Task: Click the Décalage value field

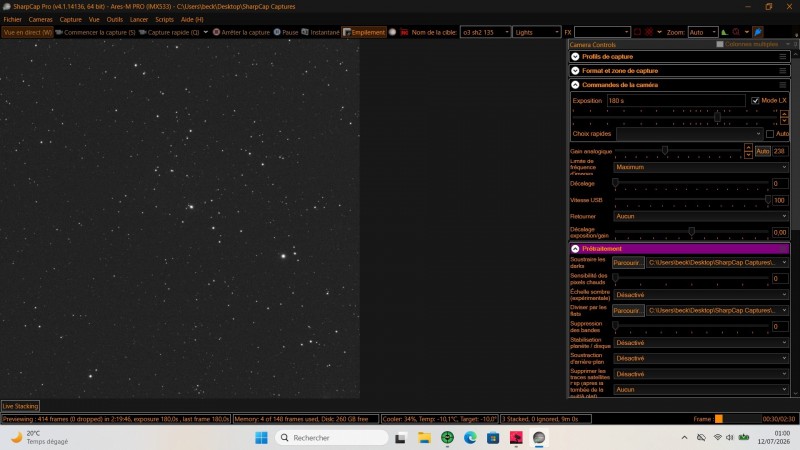Action: 780,184
